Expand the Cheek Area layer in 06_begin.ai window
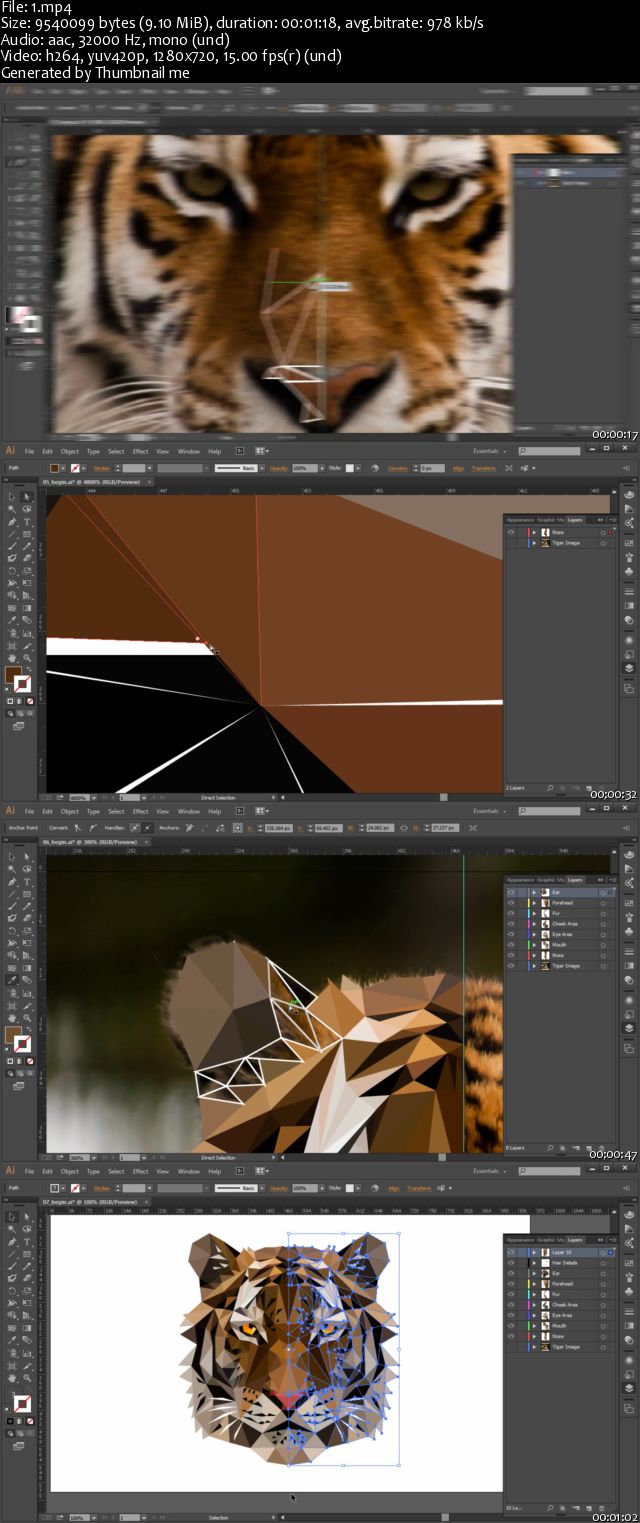640x1523 pixels. (x=534, y=924)
